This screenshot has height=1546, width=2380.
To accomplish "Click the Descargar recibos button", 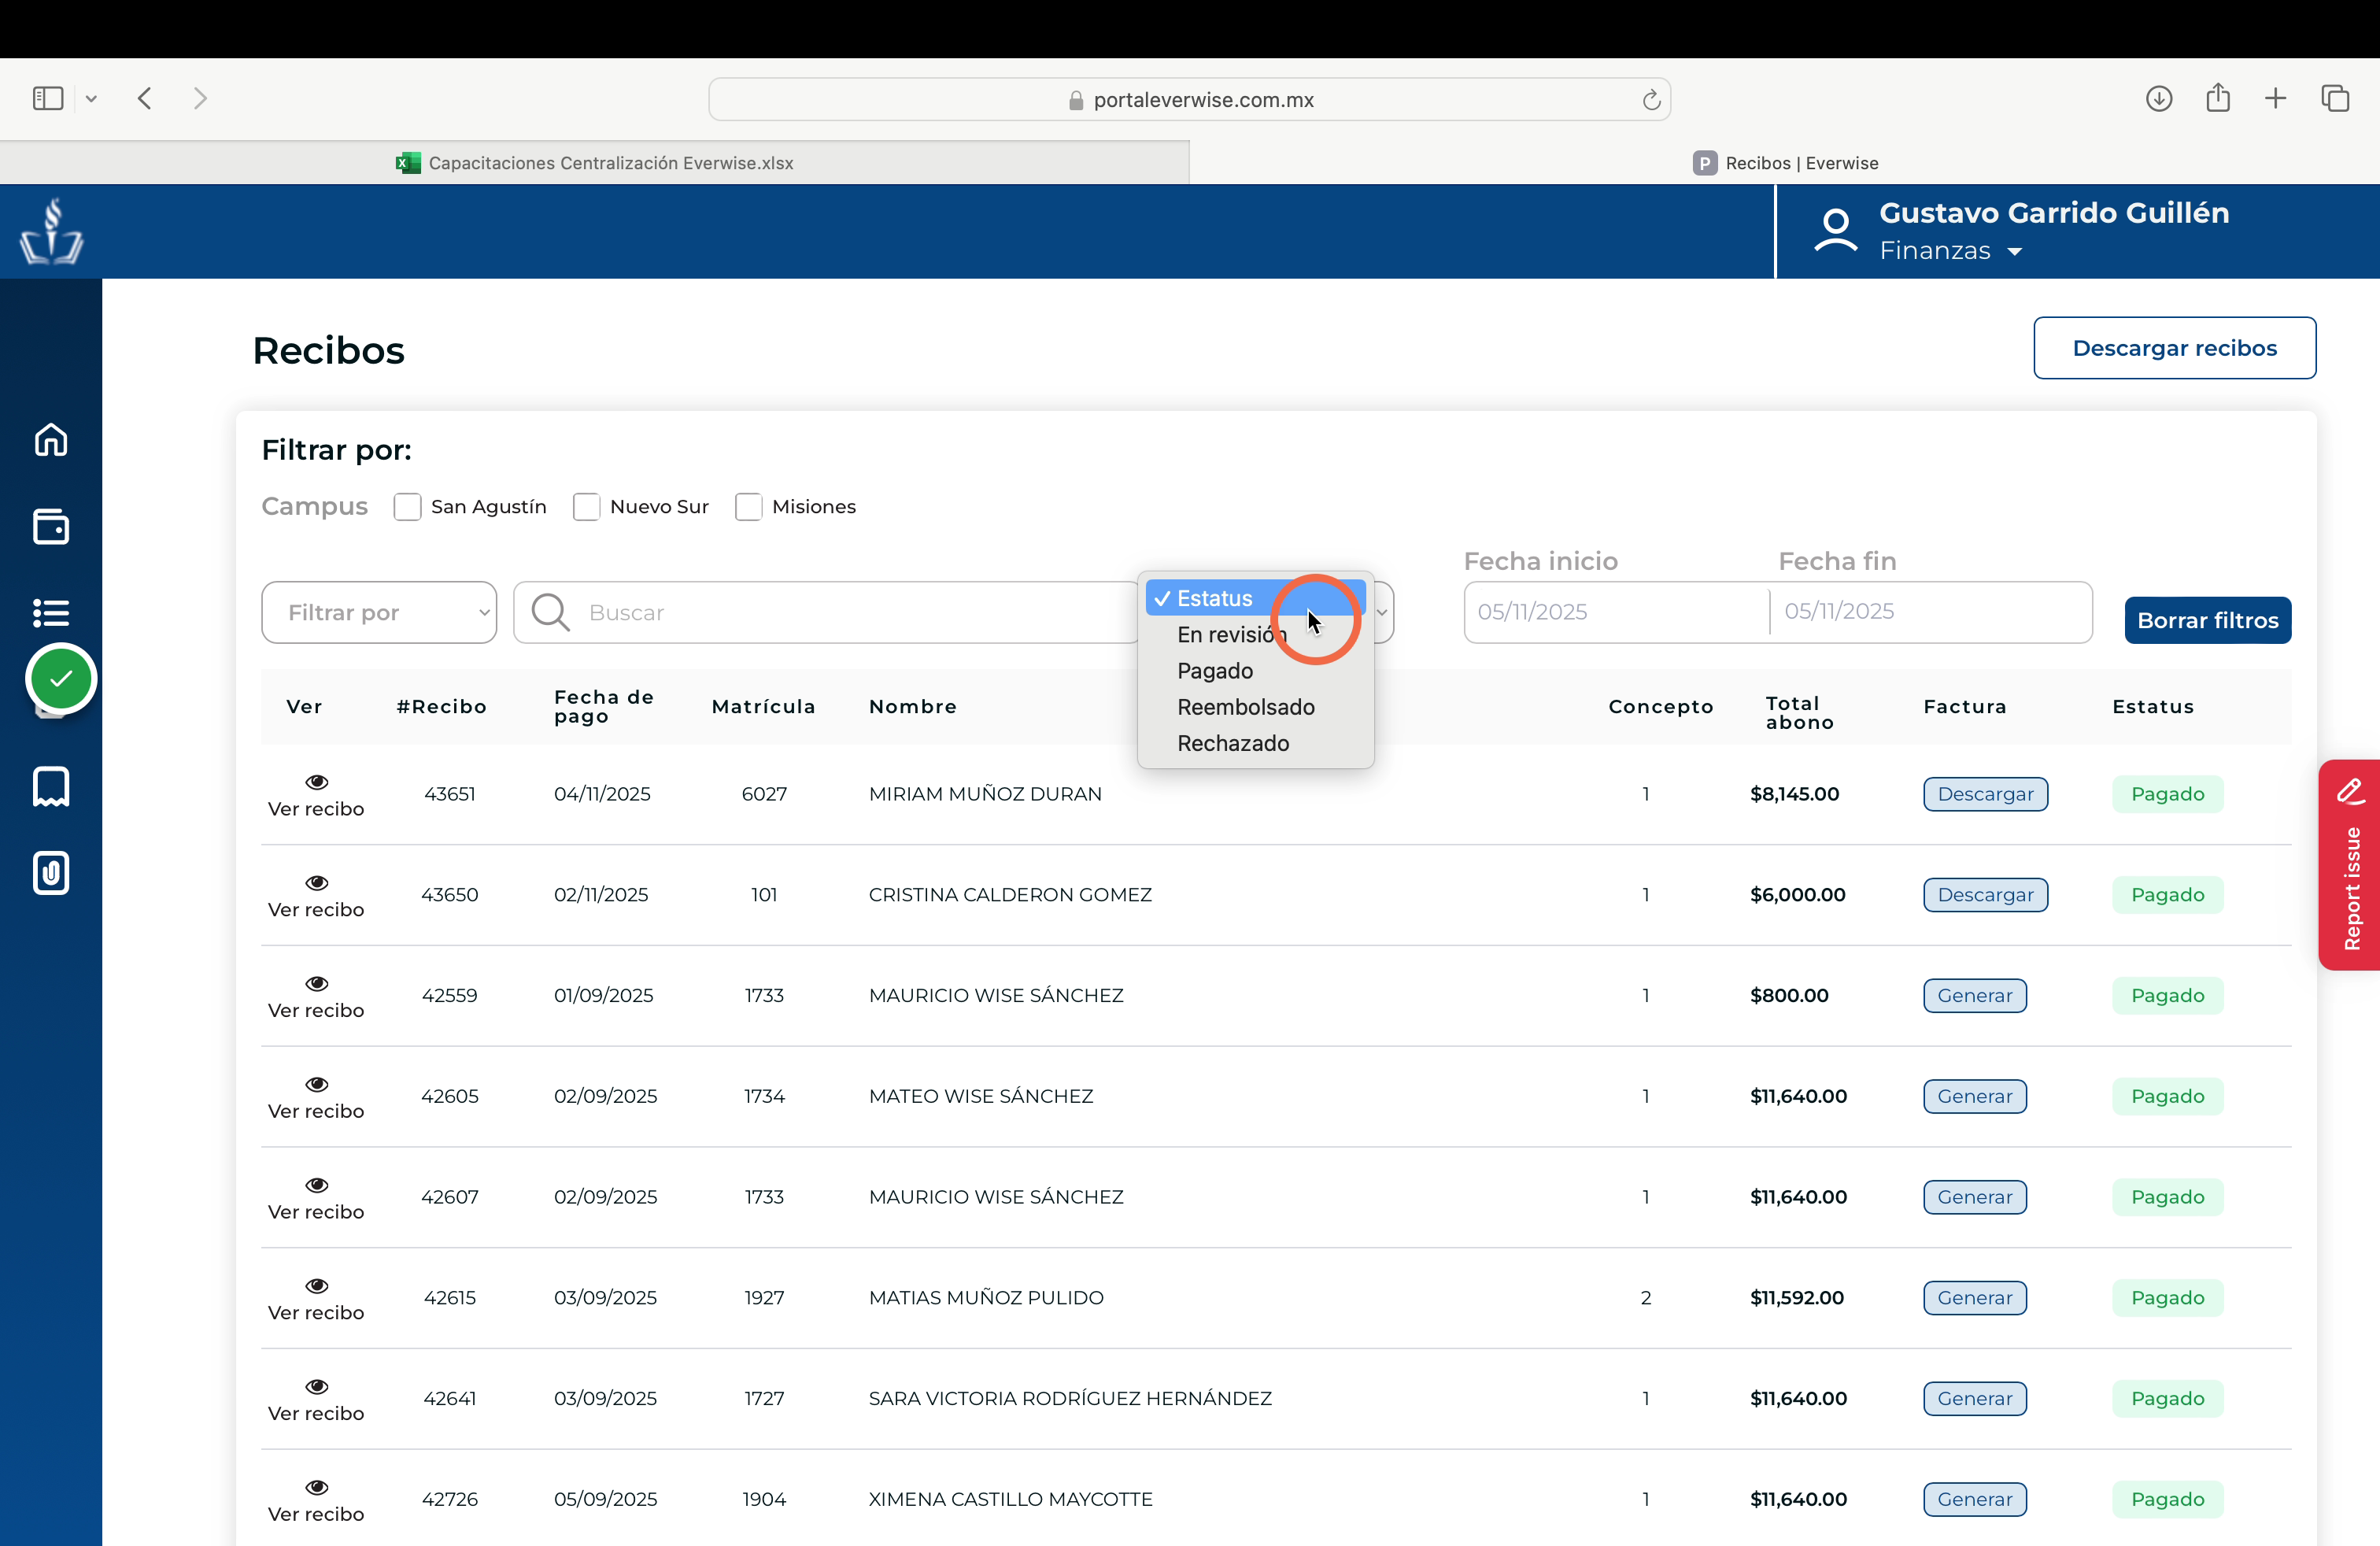I will click(2174, 348).
